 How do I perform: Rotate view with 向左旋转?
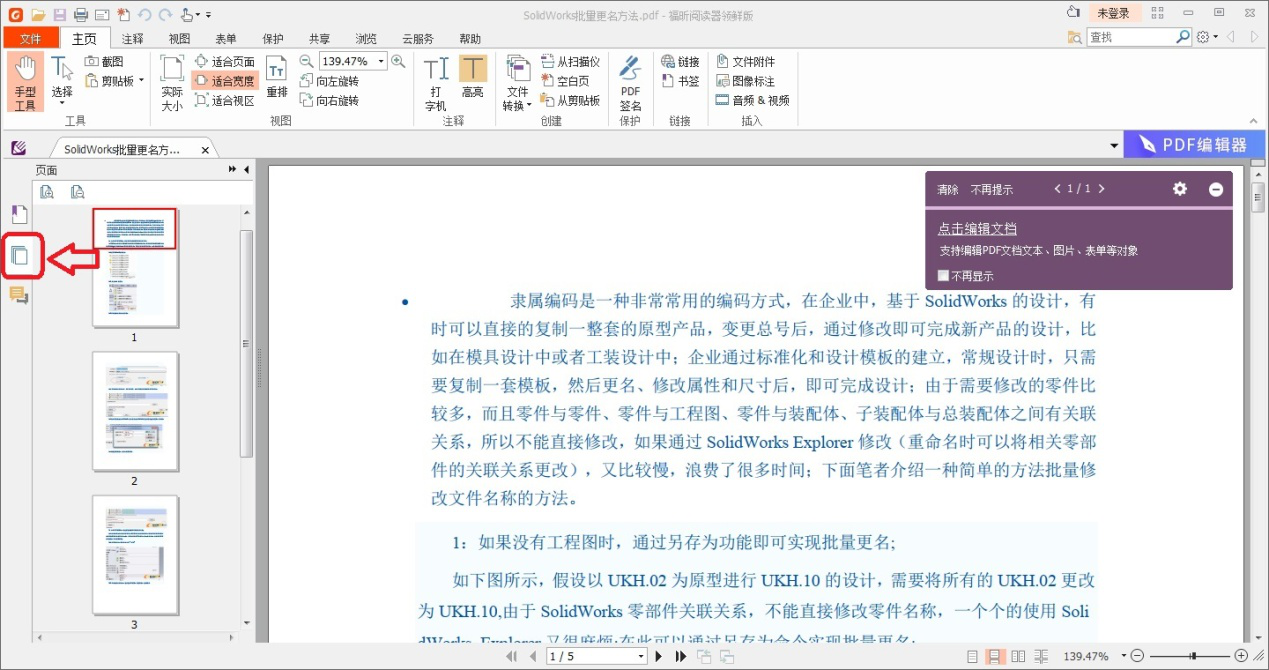pos(329,81)
